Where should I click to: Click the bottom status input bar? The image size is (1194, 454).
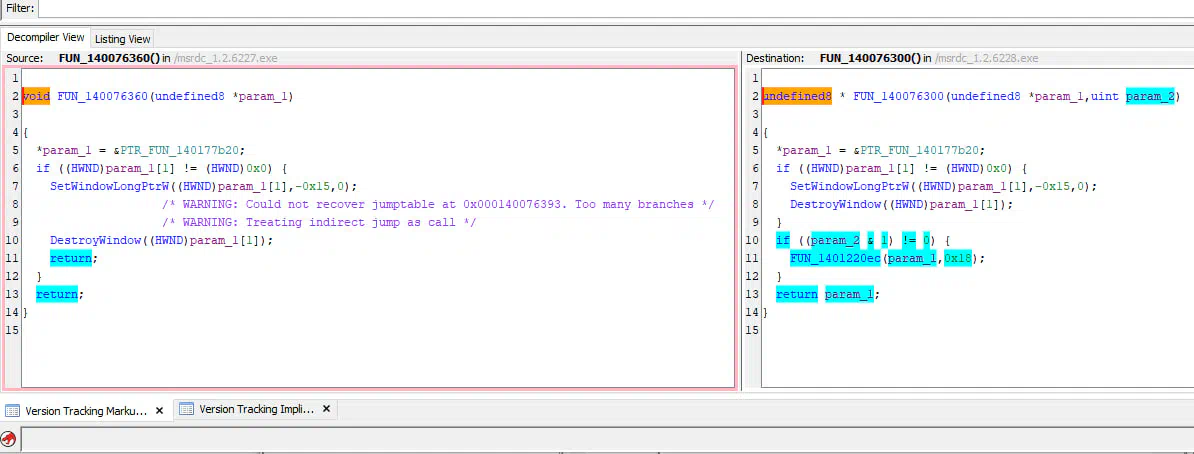pos(606,440)
